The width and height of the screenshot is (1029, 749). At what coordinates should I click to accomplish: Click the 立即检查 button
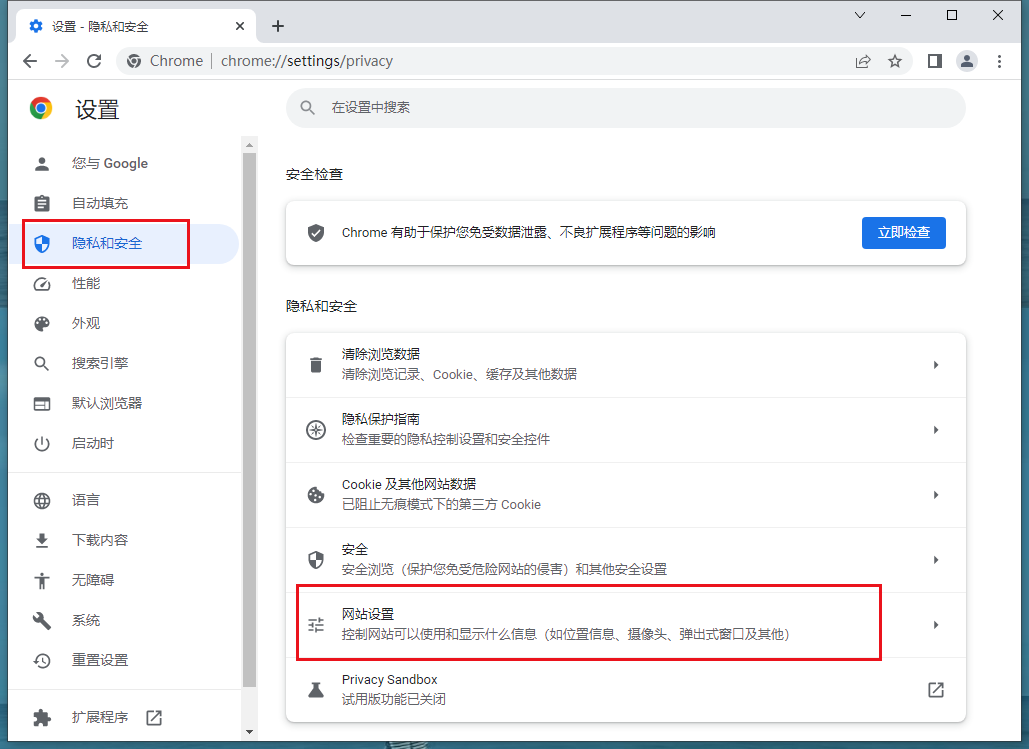coord(903,232)
